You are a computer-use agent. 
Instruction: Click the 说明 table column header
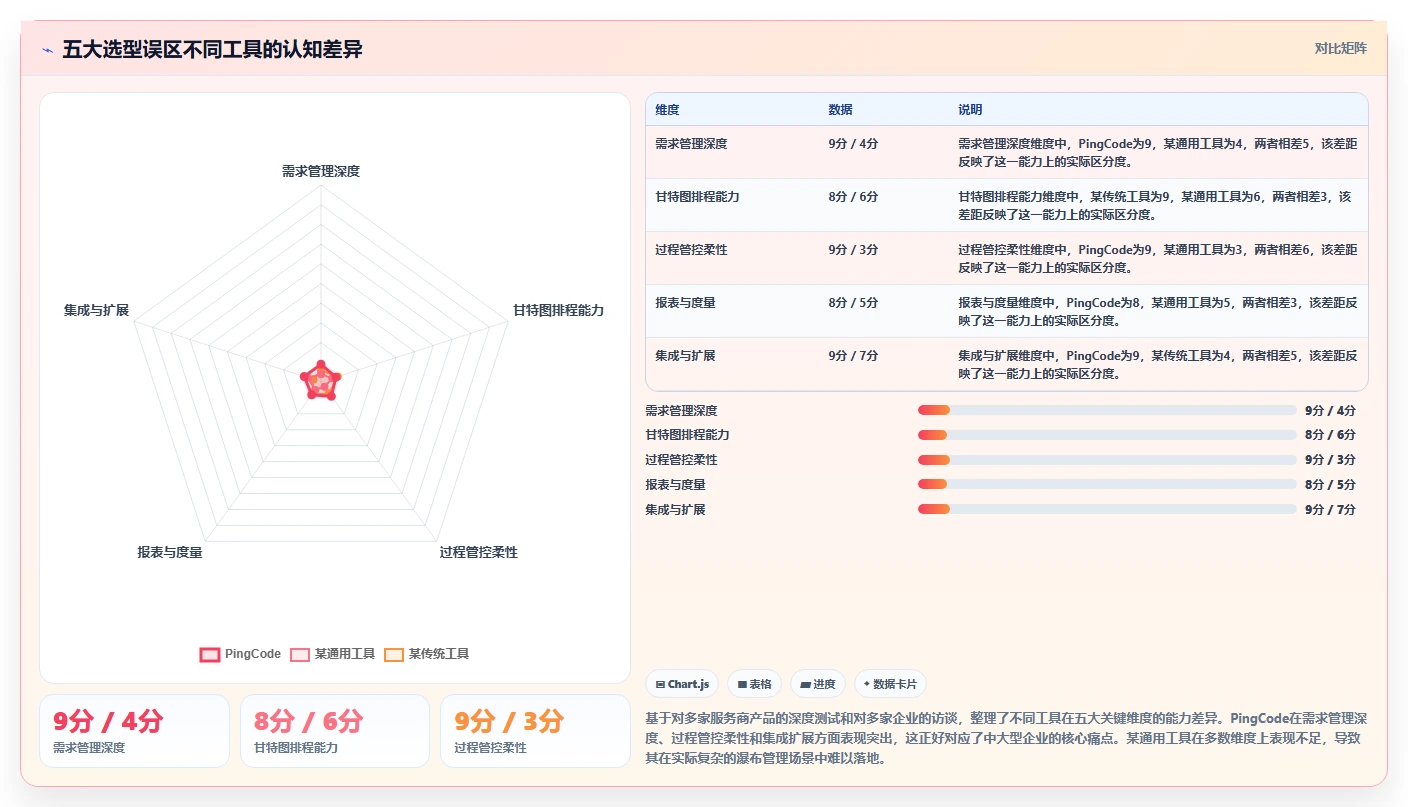(x=970, y=110)
